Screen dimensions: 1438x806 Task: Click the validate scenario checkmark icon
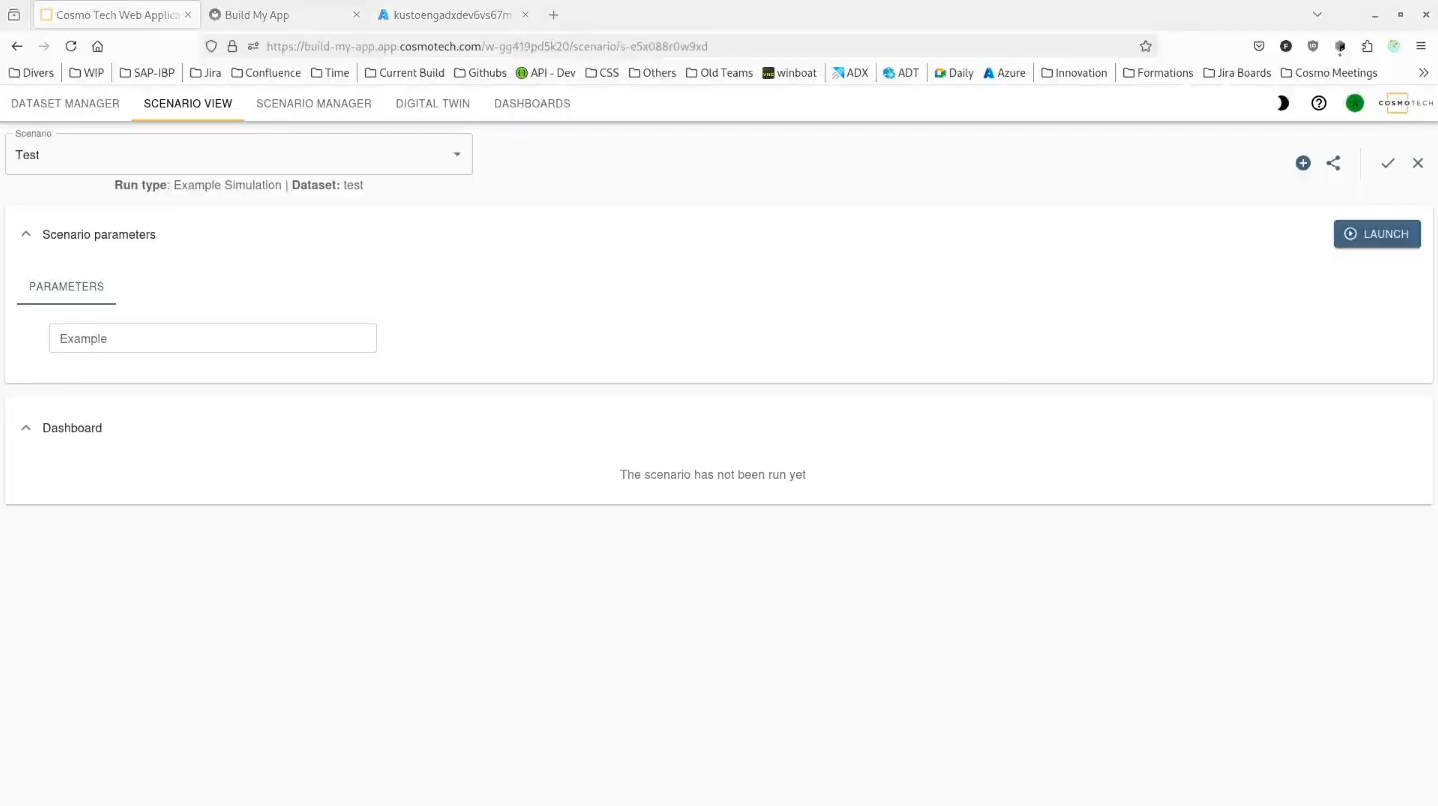point(1387,163)
